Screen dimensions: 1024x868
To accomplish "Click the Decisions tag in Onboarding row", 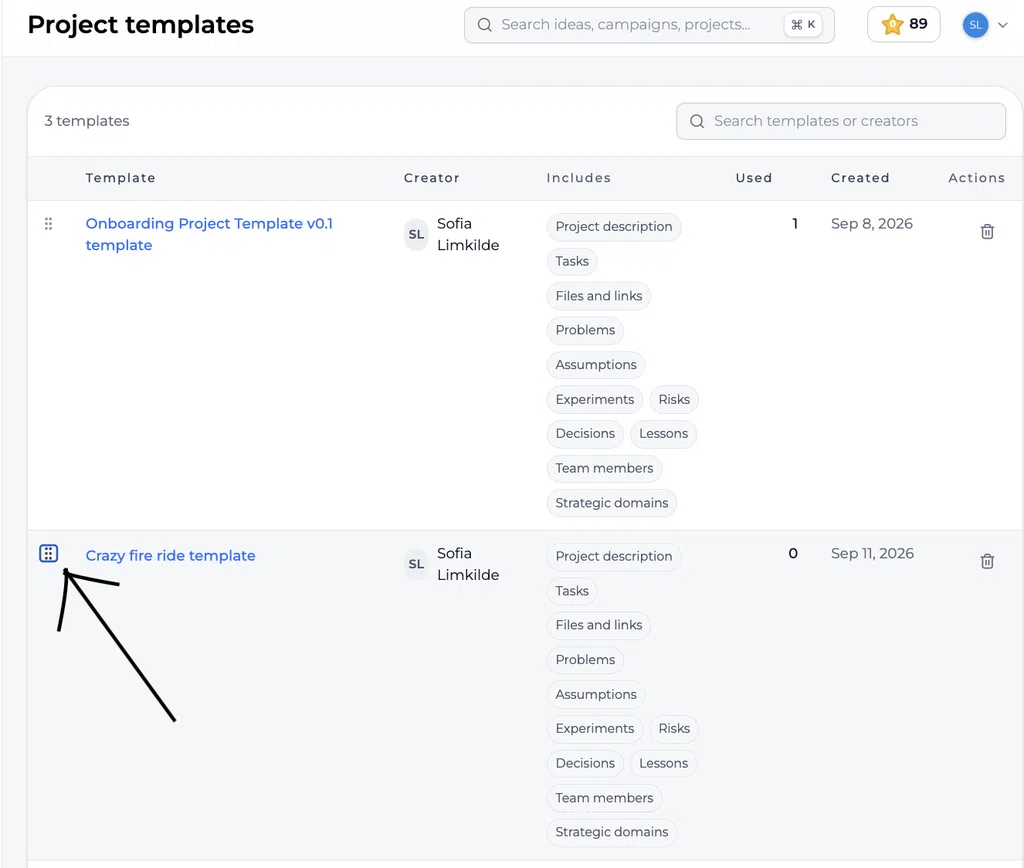I will coord(585,434).
